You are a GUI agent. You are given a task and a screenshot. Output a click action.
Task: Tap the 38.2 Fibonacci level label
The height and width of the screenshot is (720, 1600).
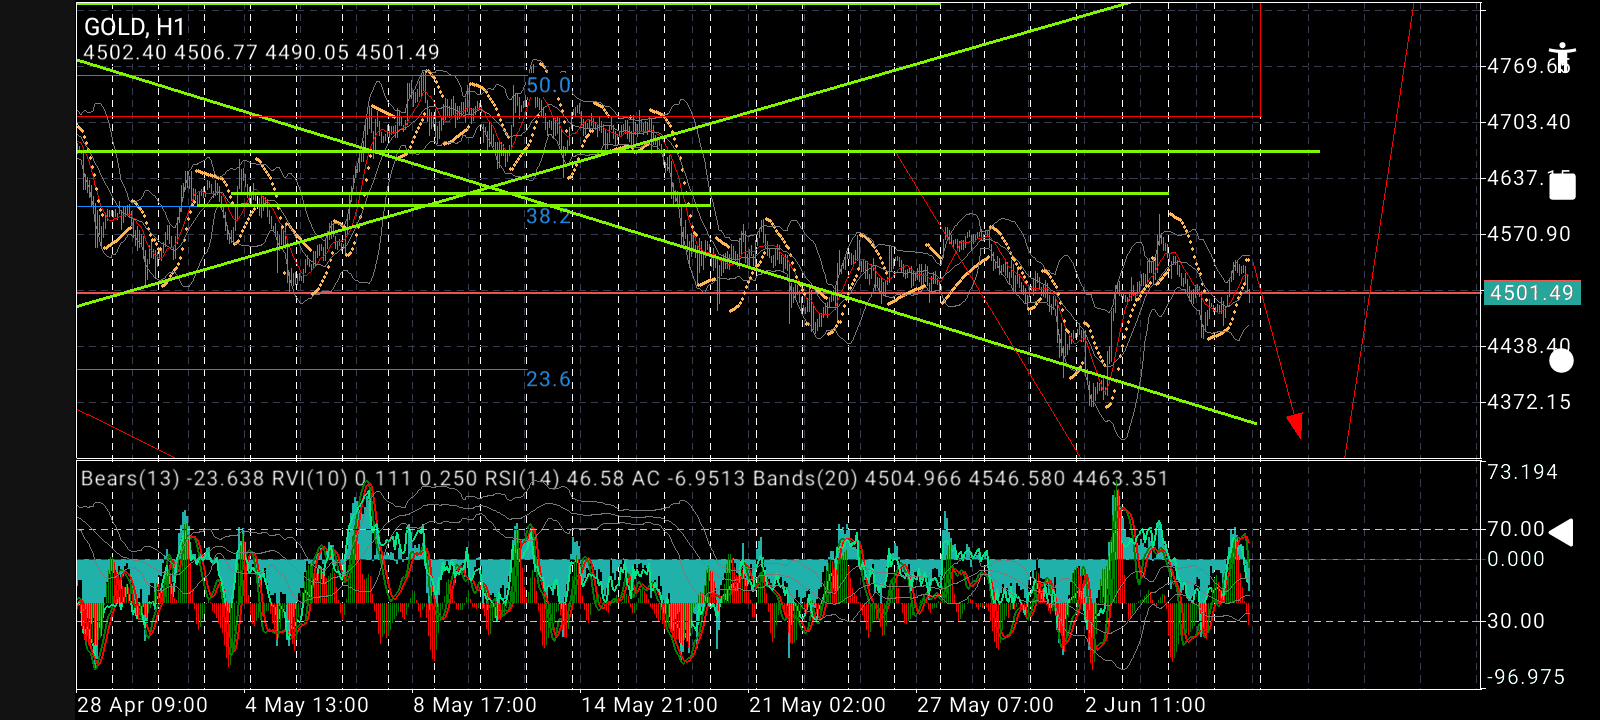[x=548, y=216]
